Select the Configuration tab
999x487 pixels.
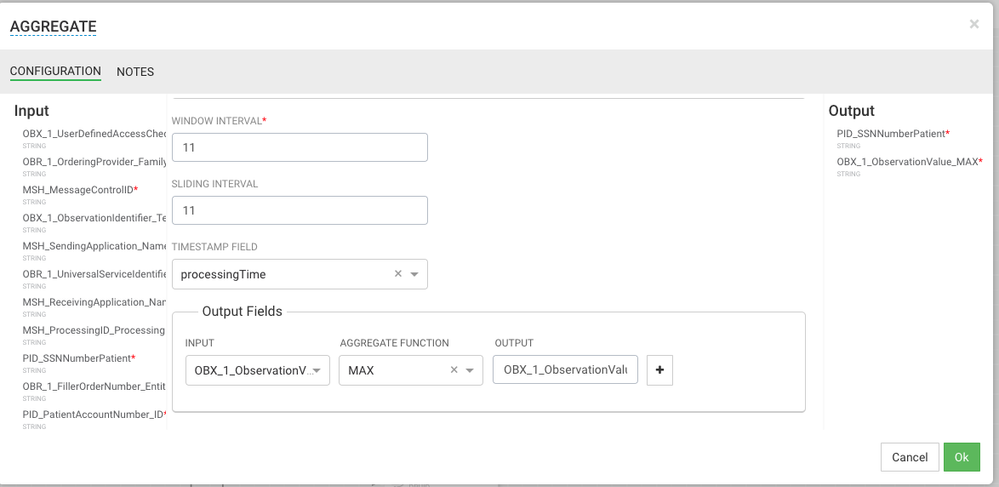(55, 72)
